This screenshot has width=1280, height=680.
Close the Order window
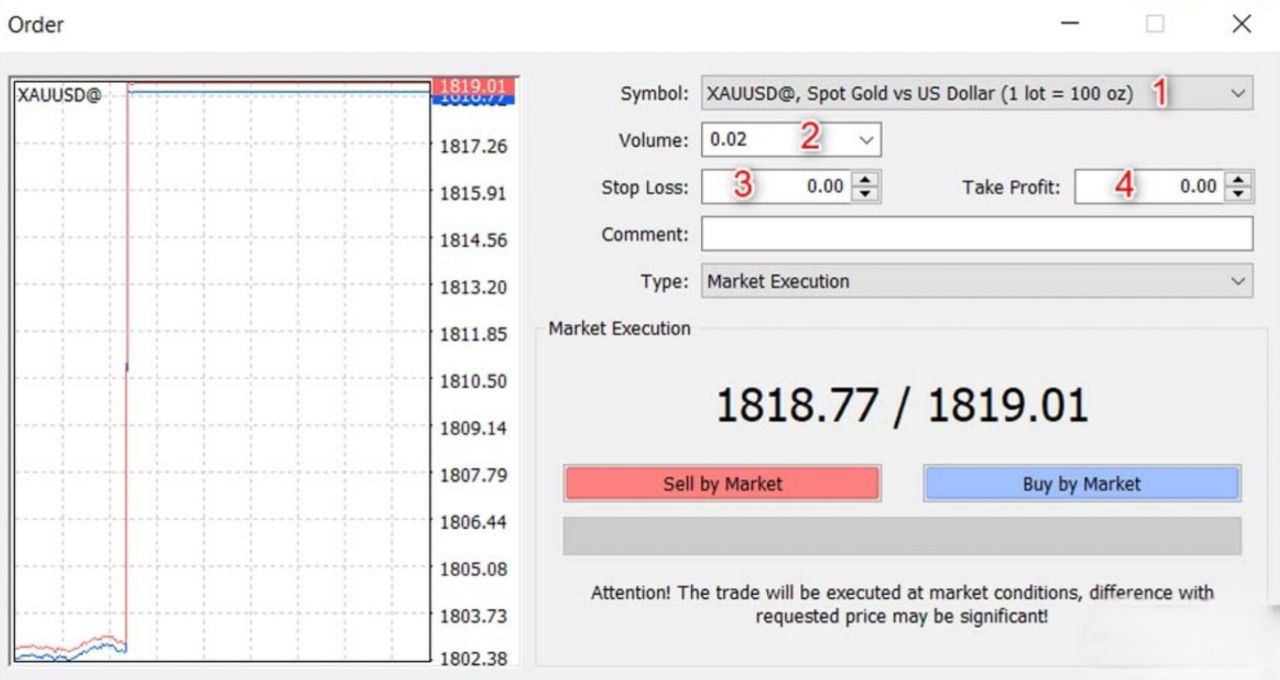coord(1241,24)
